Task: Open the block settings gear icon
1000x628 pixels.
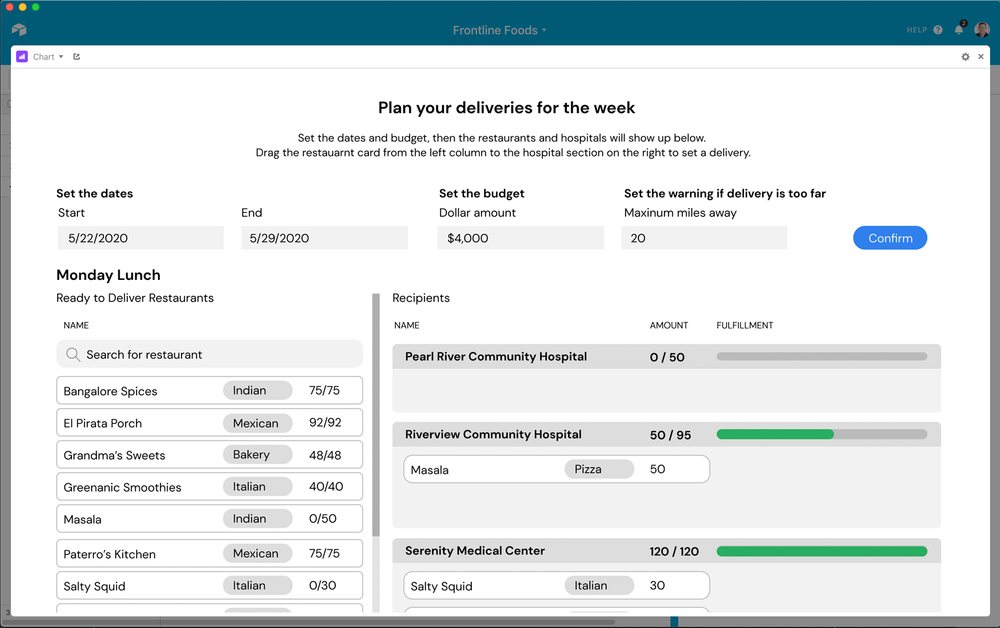Action: click(966, 57)
